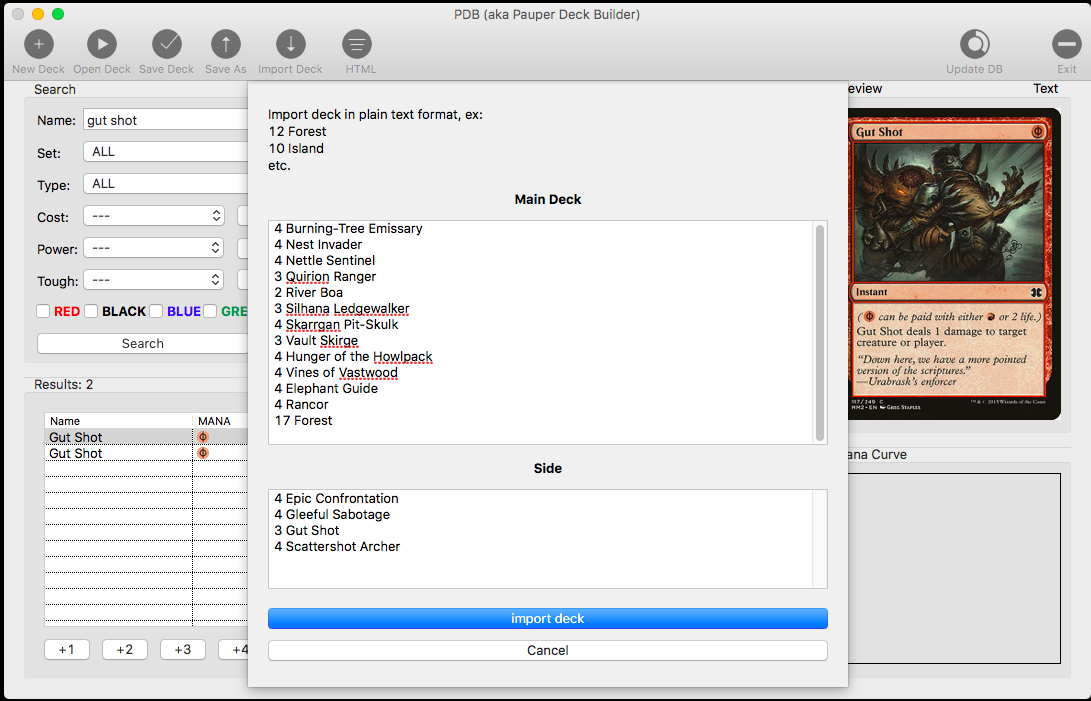Select the second Gut Shot result row
This screenshot has width=1091, height=701.
146,453
